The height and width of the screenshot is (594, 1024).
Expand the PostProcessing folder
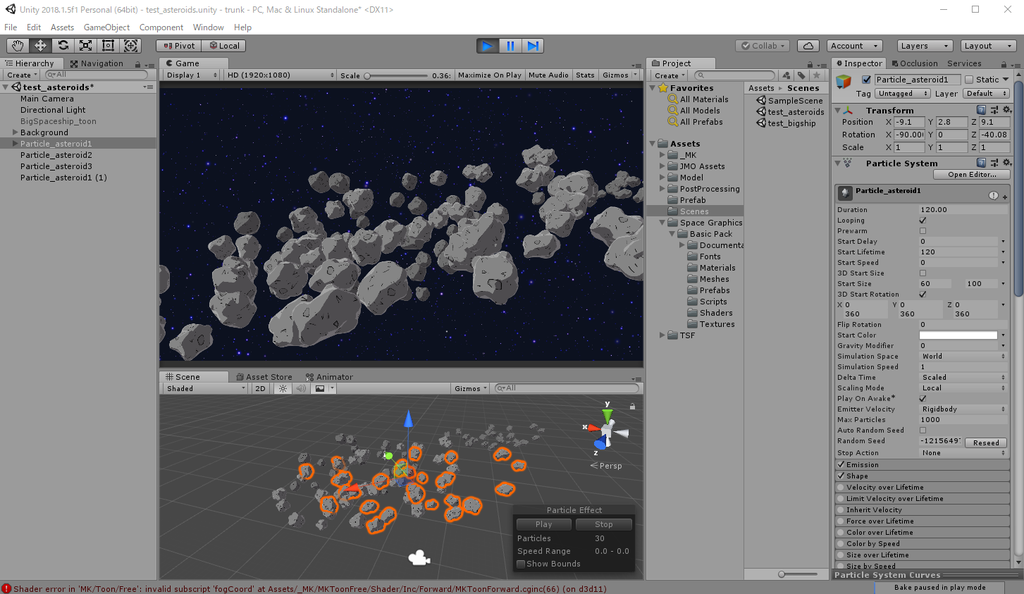tap(662, 189)
